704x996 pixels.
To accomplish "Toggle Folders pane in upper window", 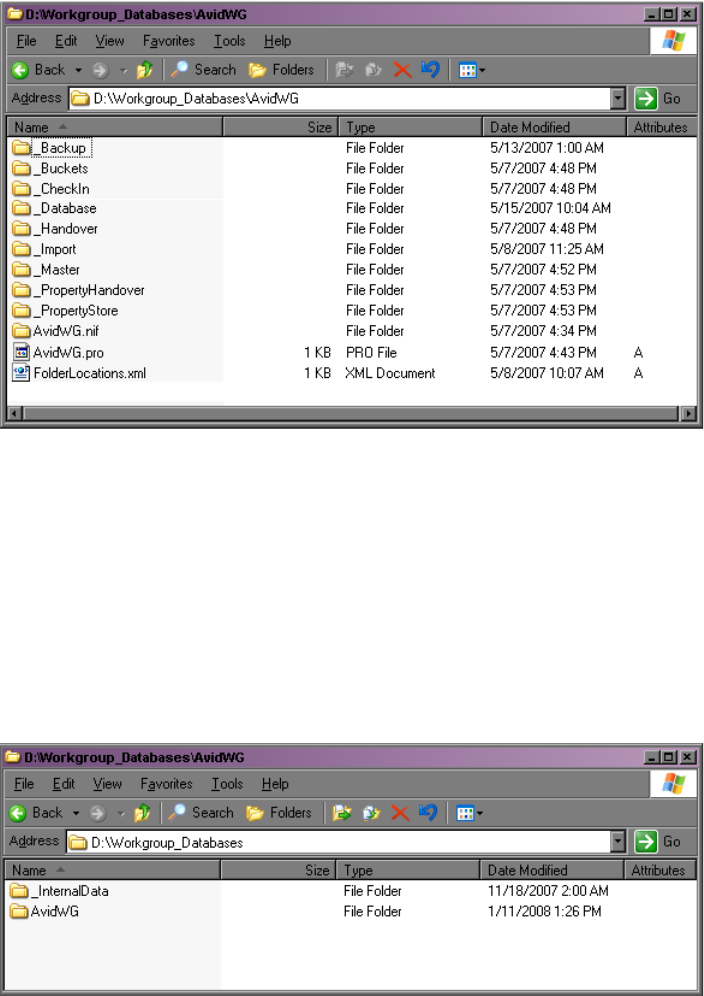I will click(281, 70).
